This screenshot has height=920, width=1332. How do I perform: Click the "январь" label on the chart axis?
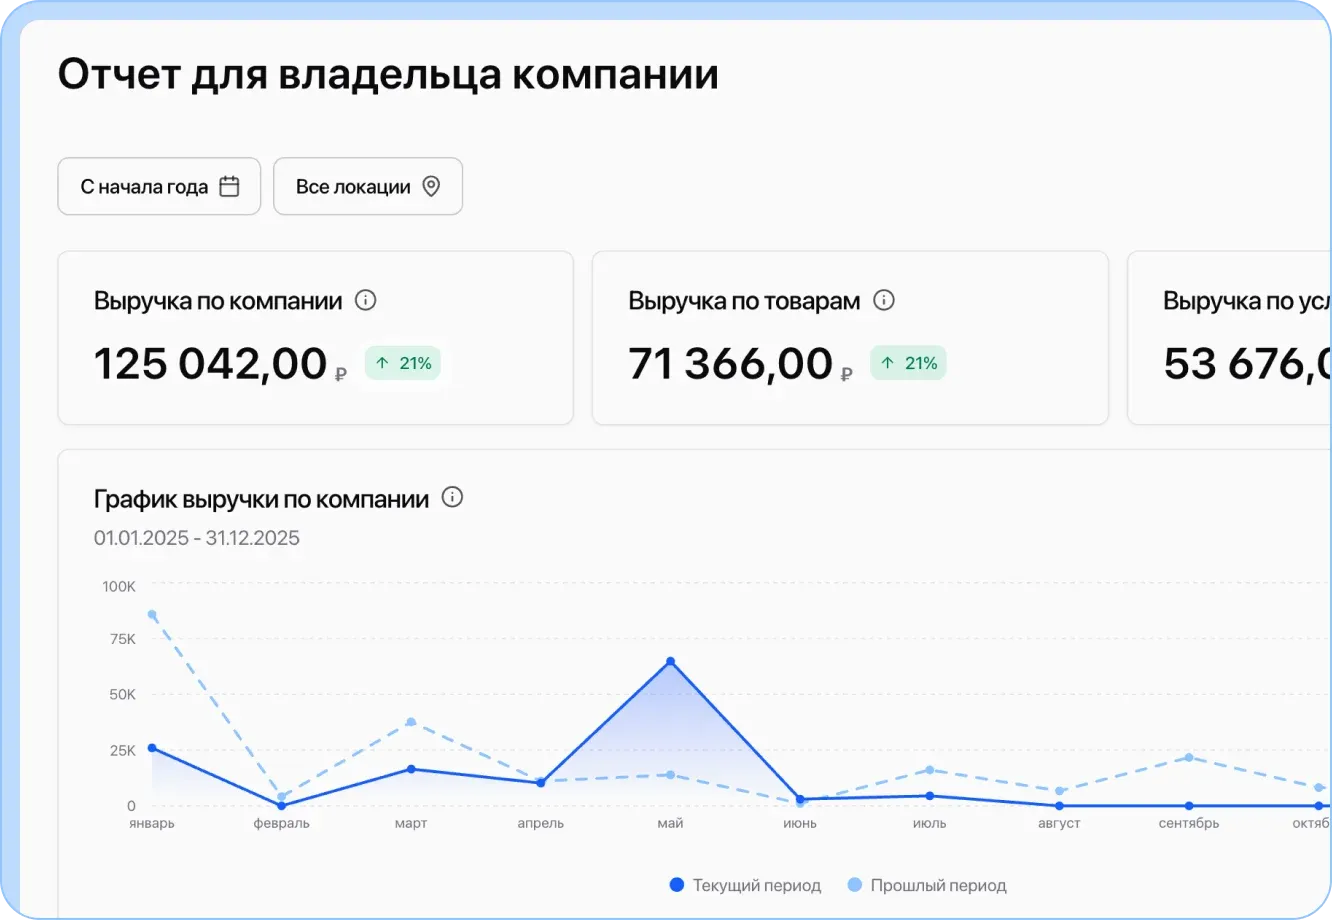tap(151, 823)
